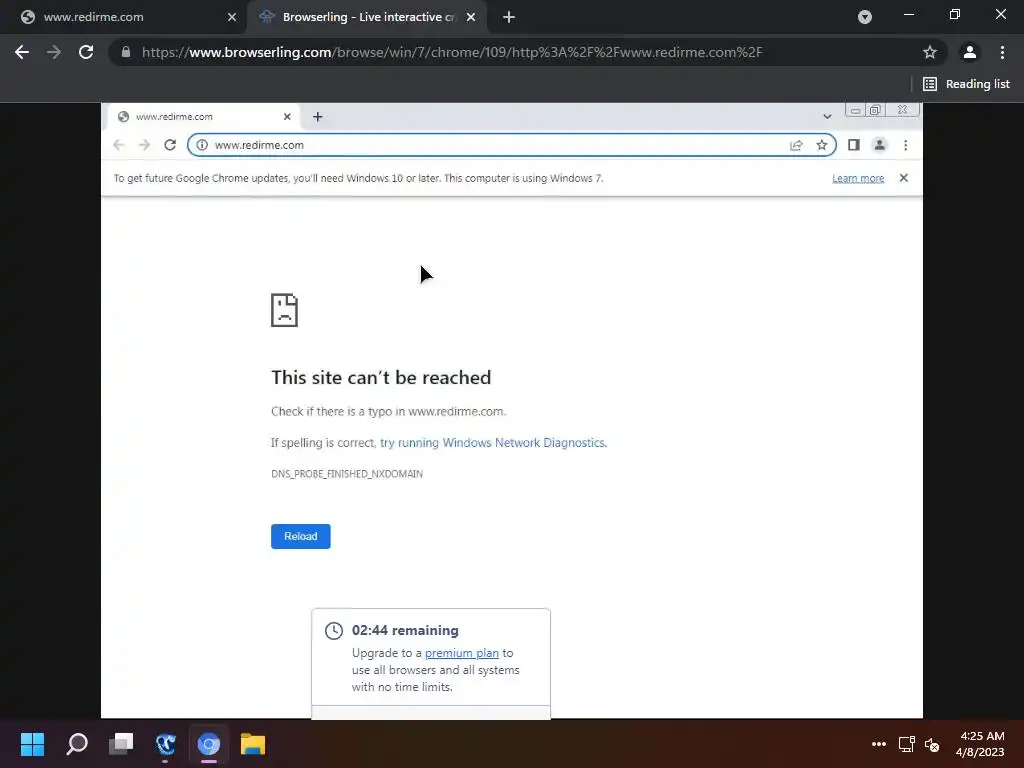Open Windows Network Diagnostics link

click(493, 443)
